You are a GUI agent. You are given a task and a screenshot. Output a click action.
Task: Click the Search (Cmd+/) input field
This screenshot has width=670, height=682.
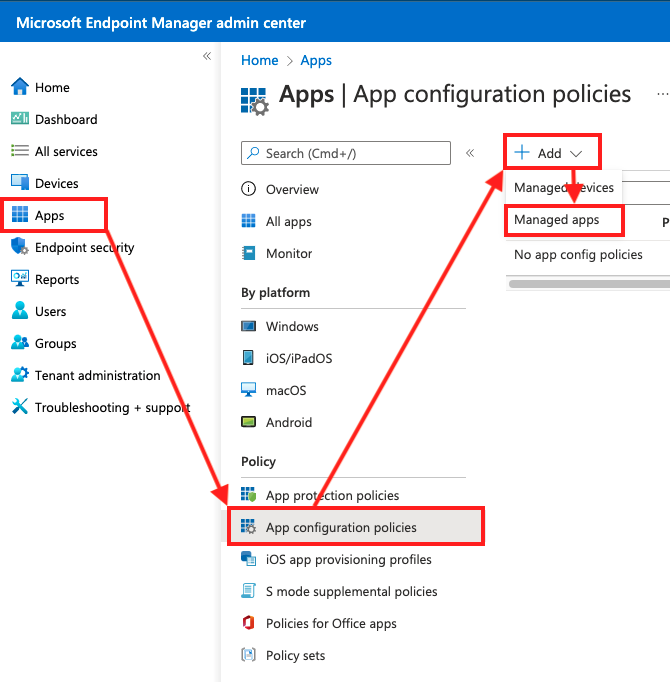point(346,153)
